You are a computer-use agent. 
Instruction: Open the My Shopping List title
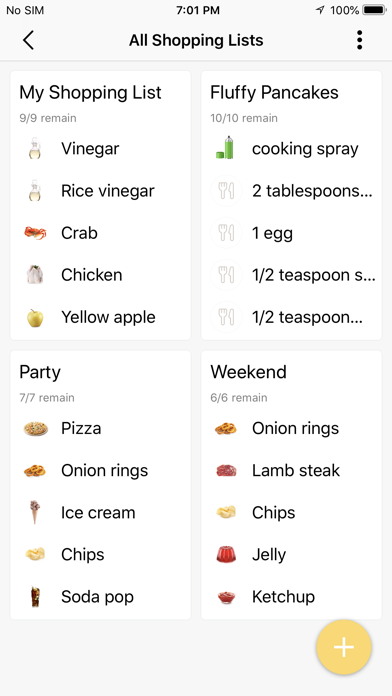pyautogui.click(x=90, y=92)
